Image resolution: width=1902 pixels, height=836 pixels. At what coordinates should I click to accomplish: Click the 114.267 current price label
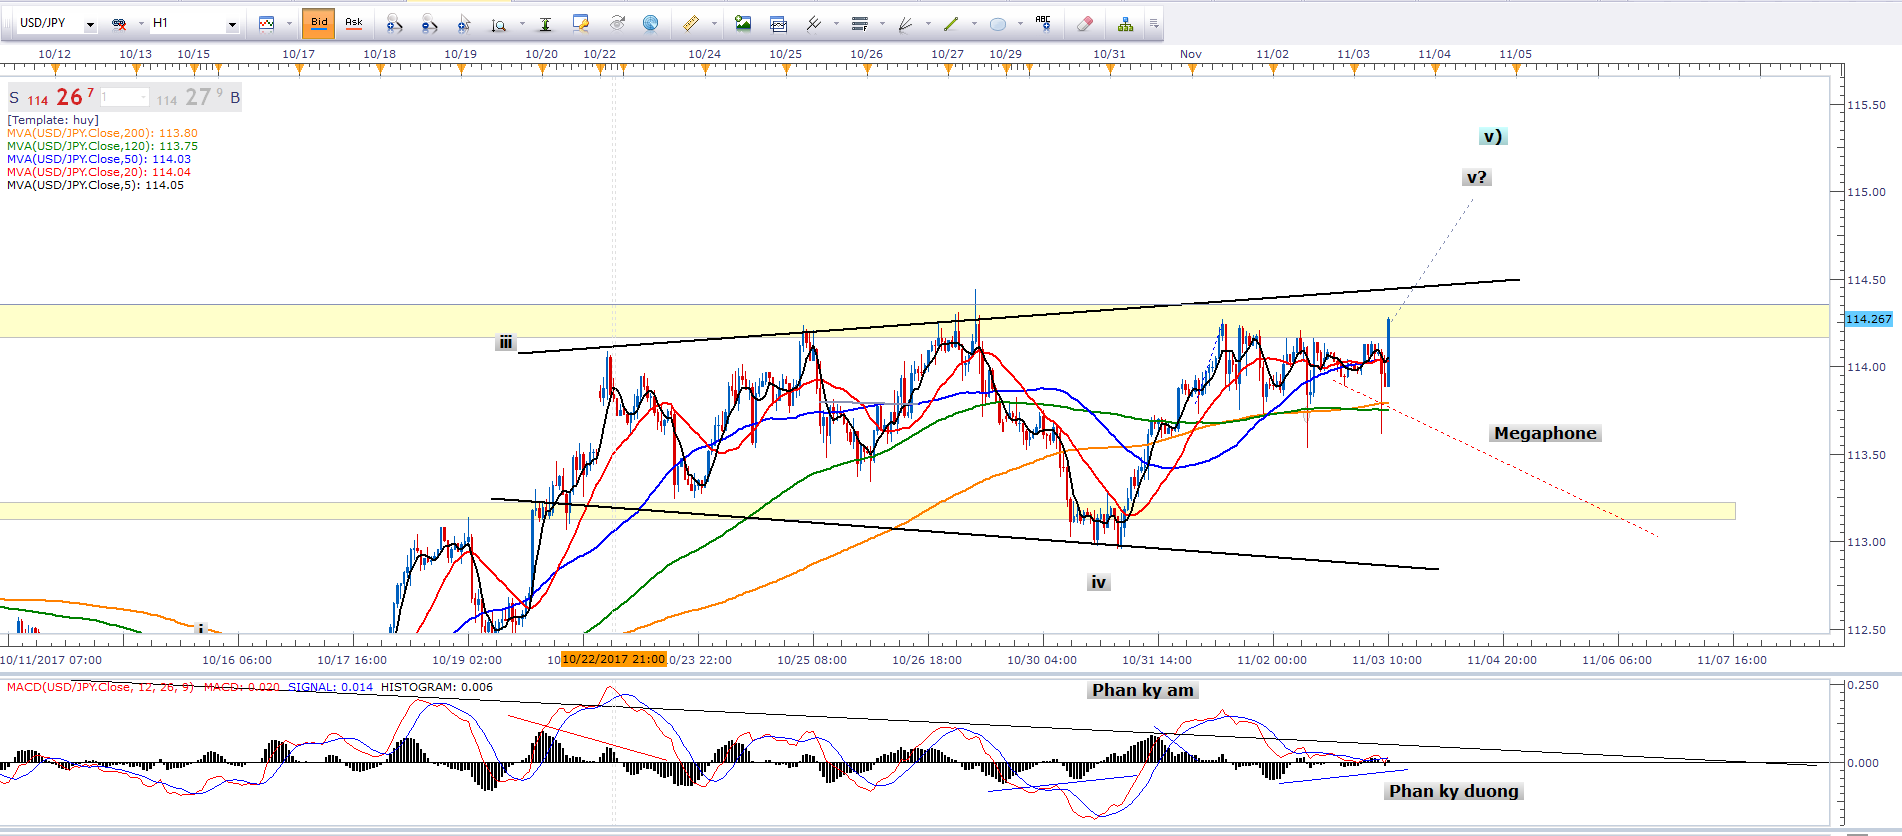[x=1868, y=319]
